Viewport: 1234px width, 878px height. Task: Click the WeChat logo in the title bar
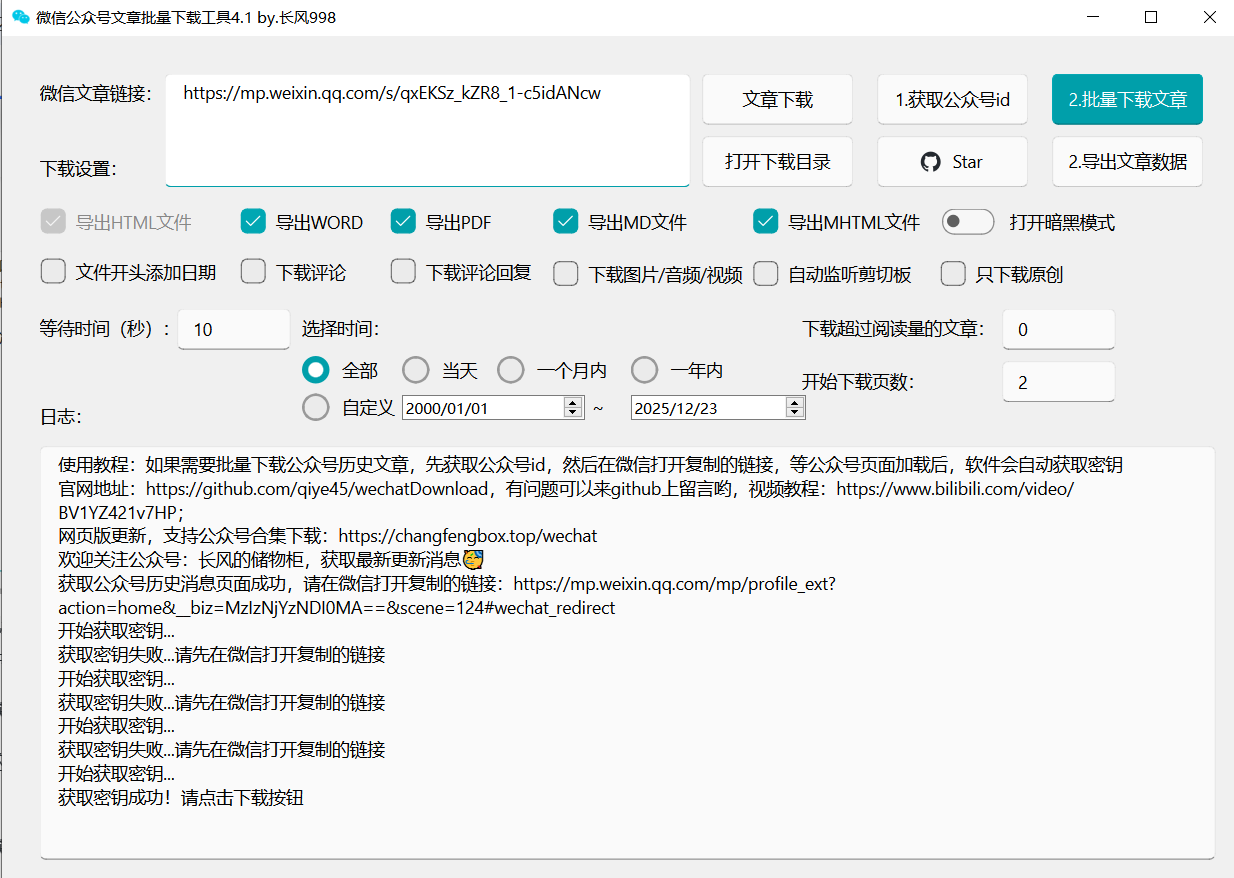tap(19, 17)
